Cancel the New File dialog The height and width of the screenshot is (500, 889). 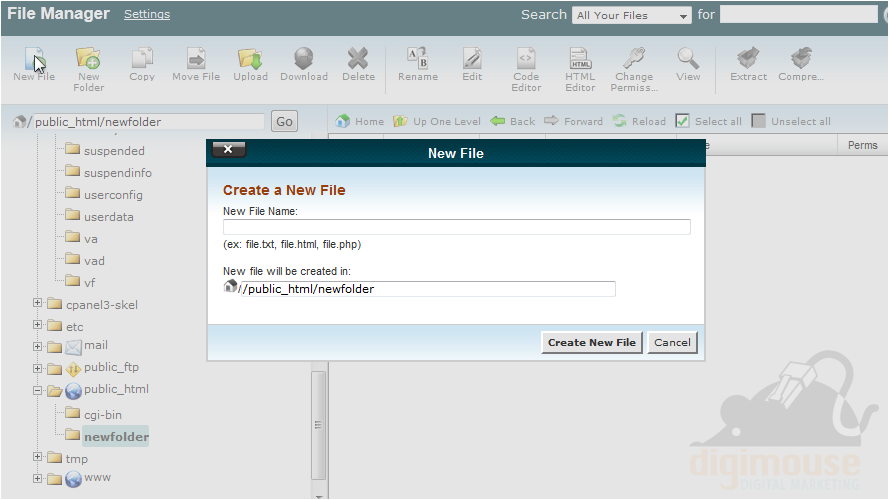point(672,342)
